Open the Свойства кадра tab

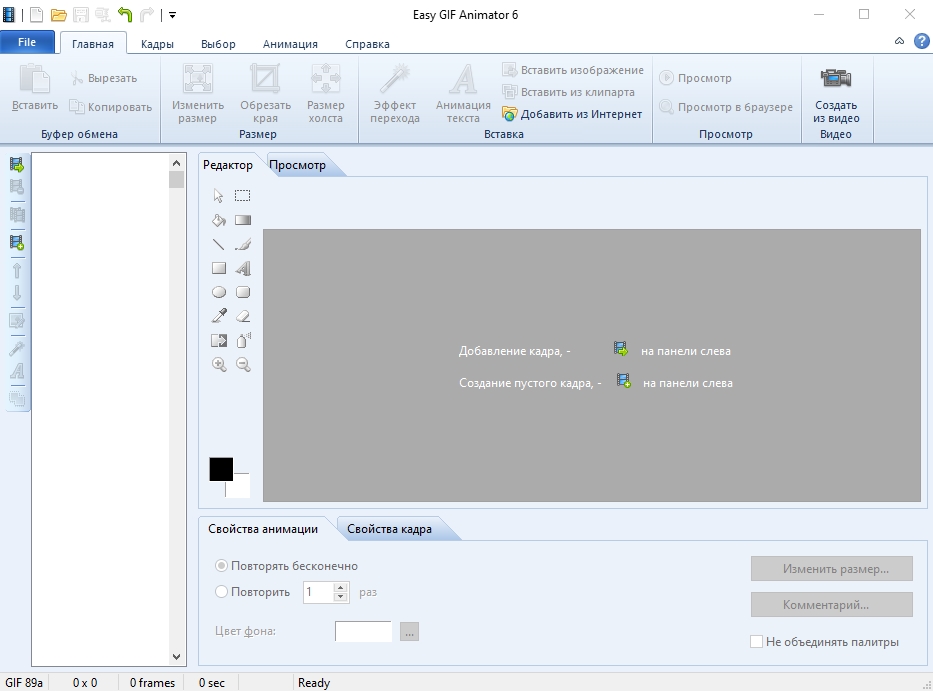click(x=389, y=529)
